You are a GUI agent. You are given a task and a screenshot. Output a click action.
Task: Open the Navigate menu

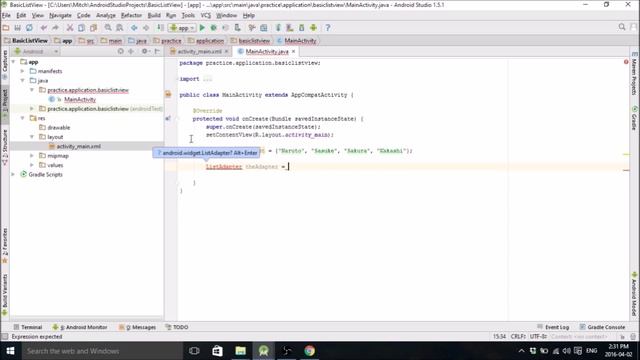click(60, 15)
